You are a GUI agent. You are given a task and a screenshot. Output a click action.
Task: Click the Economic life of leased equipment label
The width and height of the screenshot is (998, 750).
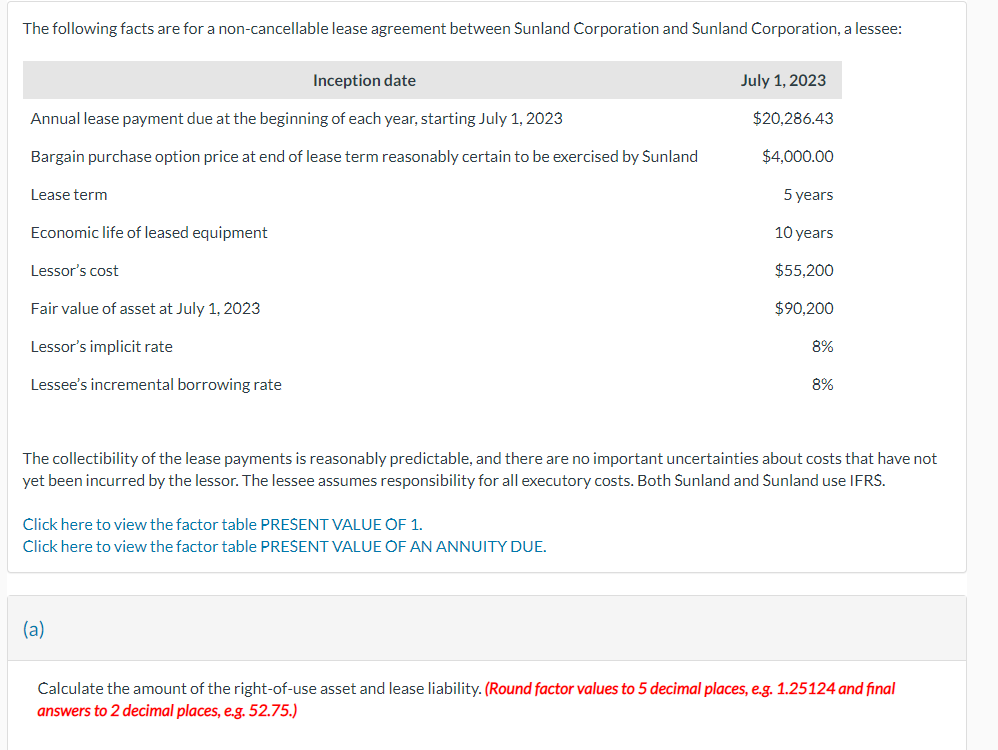[x=149, y=233]
